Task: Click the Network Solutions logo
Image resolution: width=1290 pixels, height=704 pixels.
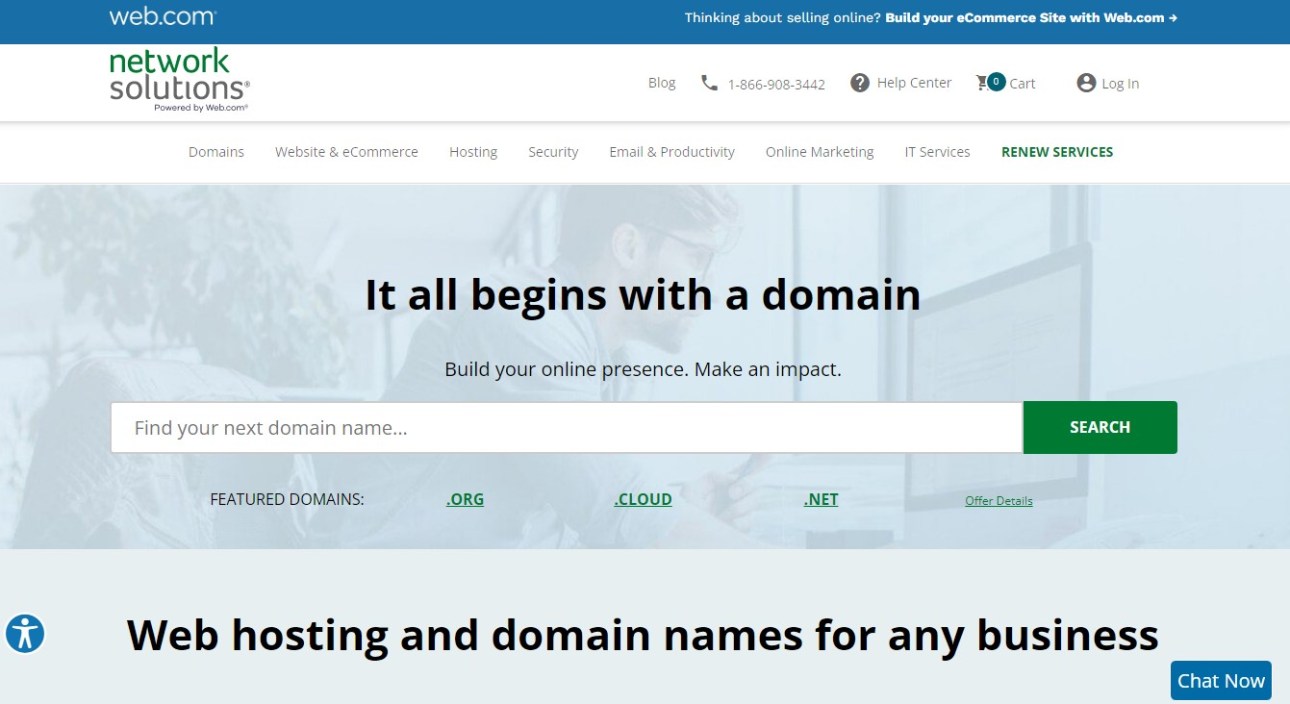Action: click(x=179, y=81)
